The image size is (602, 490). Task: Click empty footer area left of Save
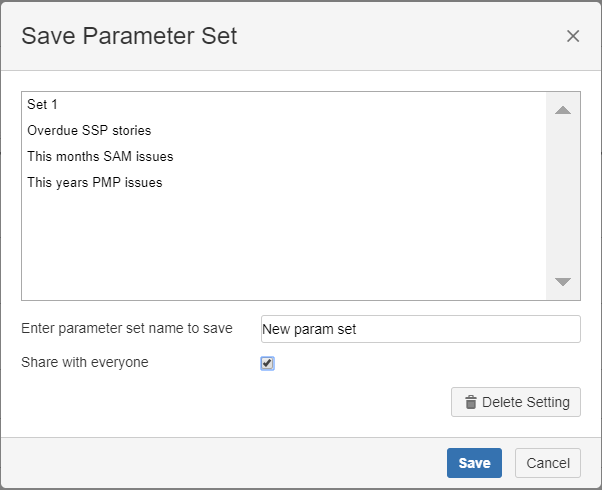(x=220, y=463)
